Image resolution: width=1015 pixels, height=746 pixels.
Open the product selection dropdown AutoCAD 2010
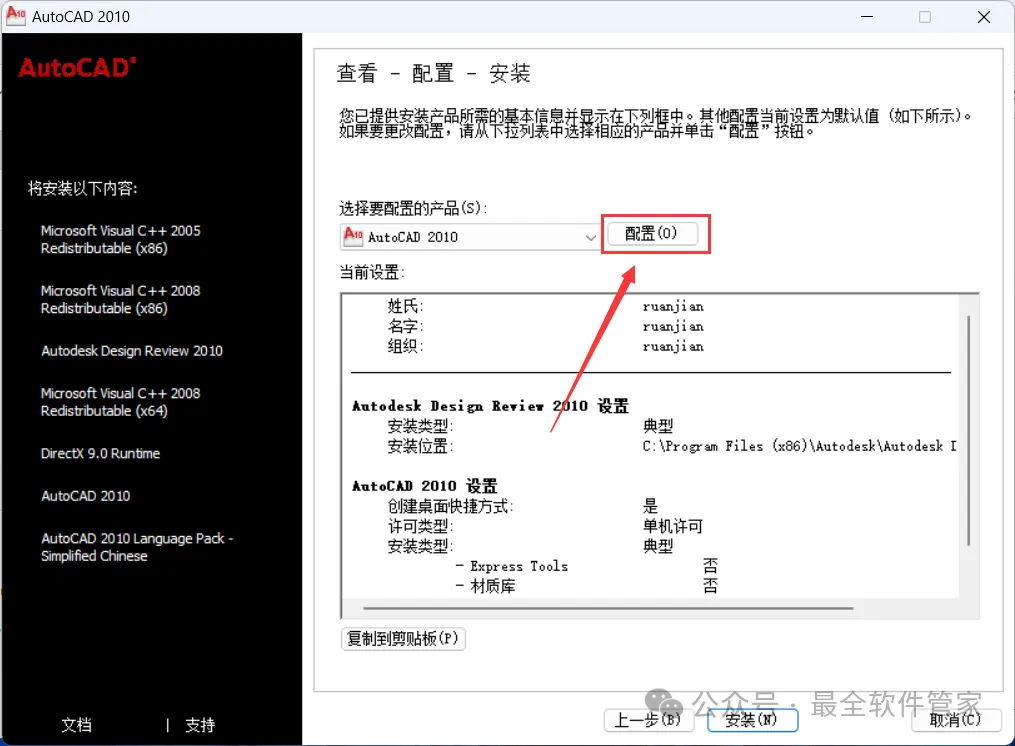pyautogui.click(x=470, y=237)
